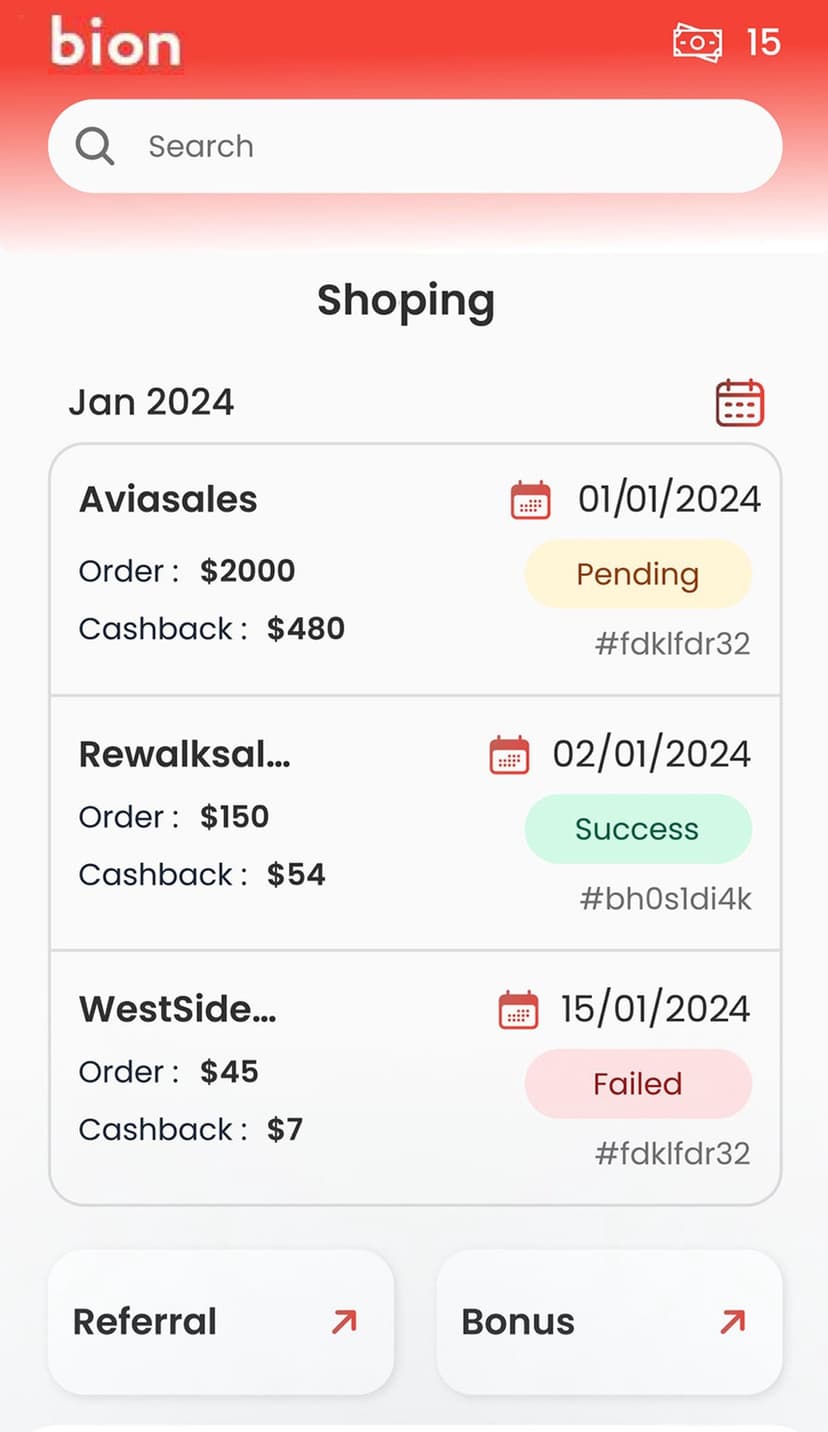Open the Jan 2024 calendar picker

pyautogui.click(x=740, y=403)
